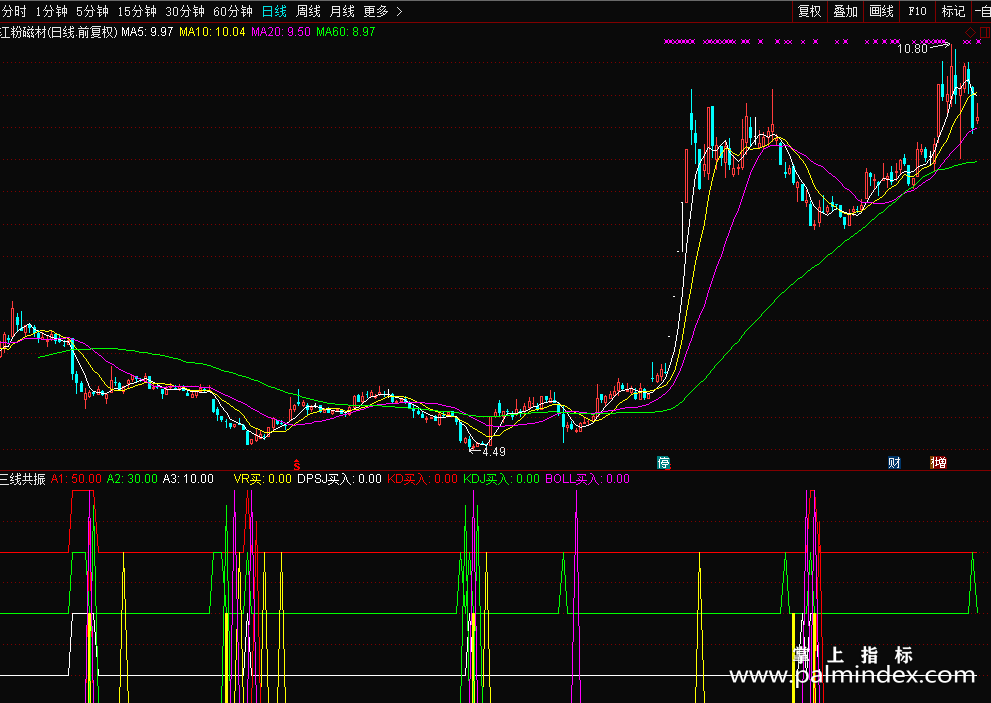Activate the 画线 drawing tools button
This screenshot has height=703, width=991.
[x=881, y=11]
